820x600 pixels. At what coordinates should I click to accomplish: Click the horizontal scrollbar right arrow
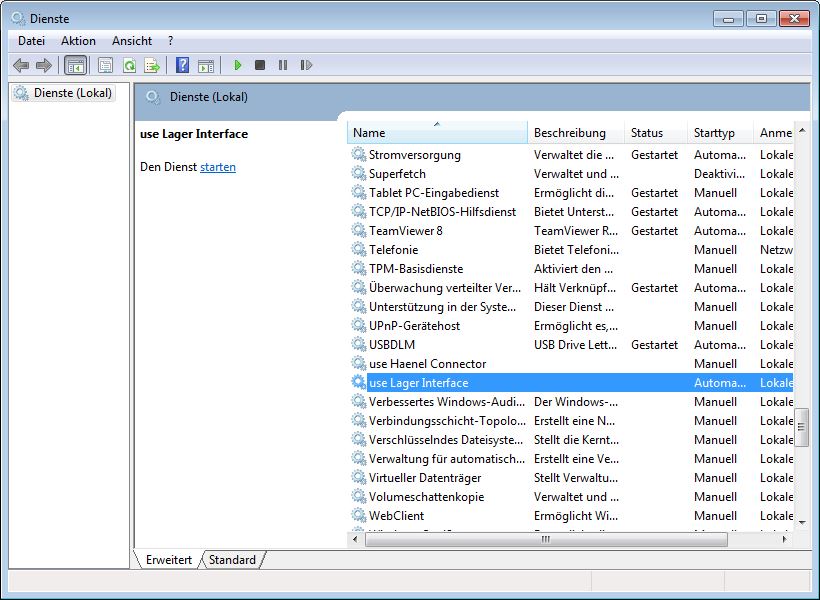[784, 539]
